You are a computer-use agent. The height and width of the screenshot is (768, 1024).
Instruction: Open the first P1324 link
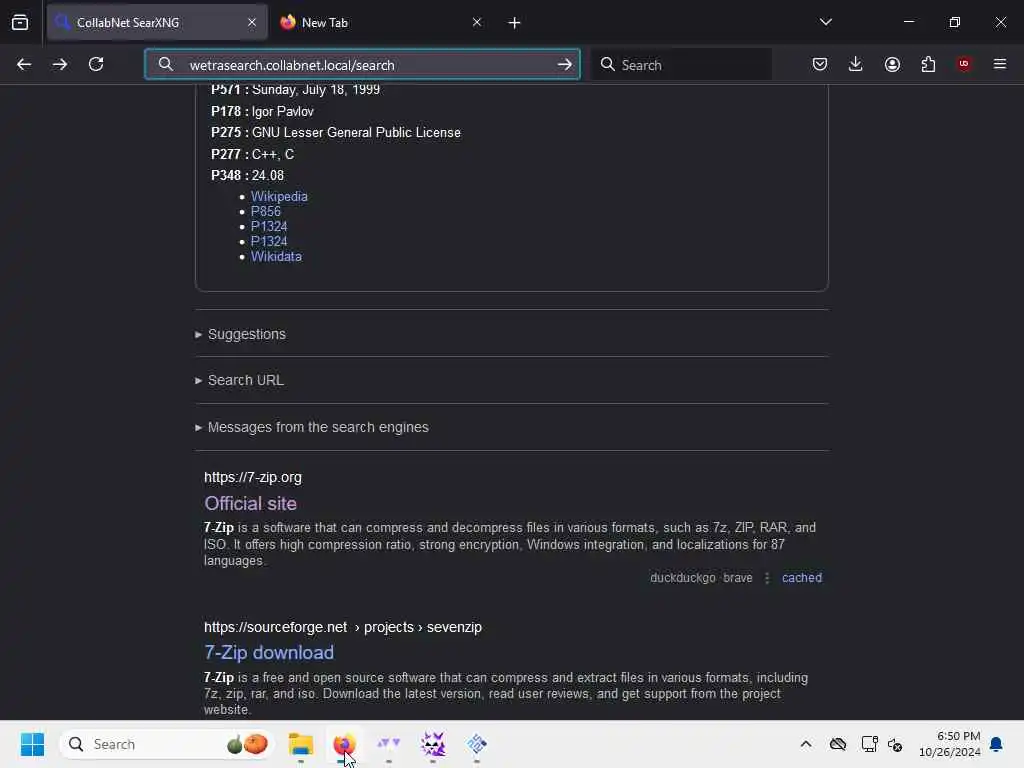[x=269, y=226]
